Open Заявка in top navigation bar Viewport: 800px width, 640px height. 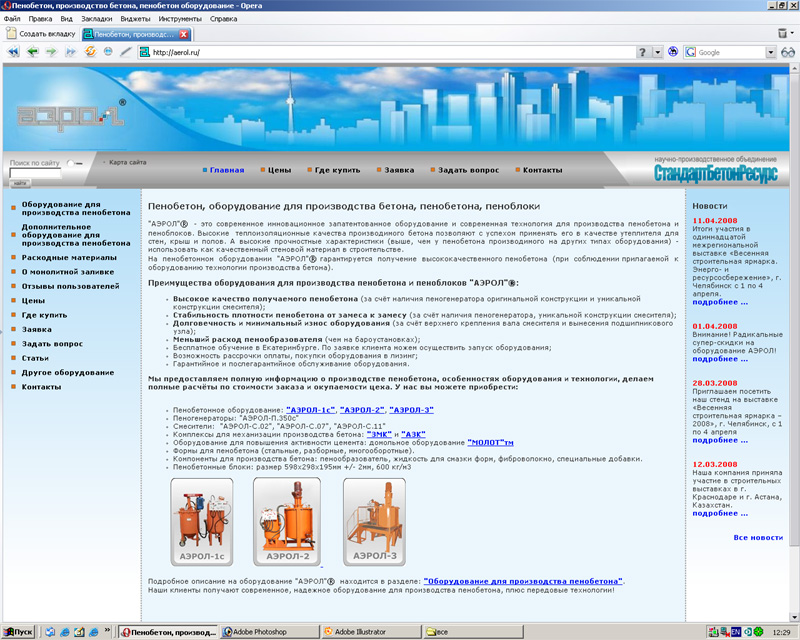(399, 170)
